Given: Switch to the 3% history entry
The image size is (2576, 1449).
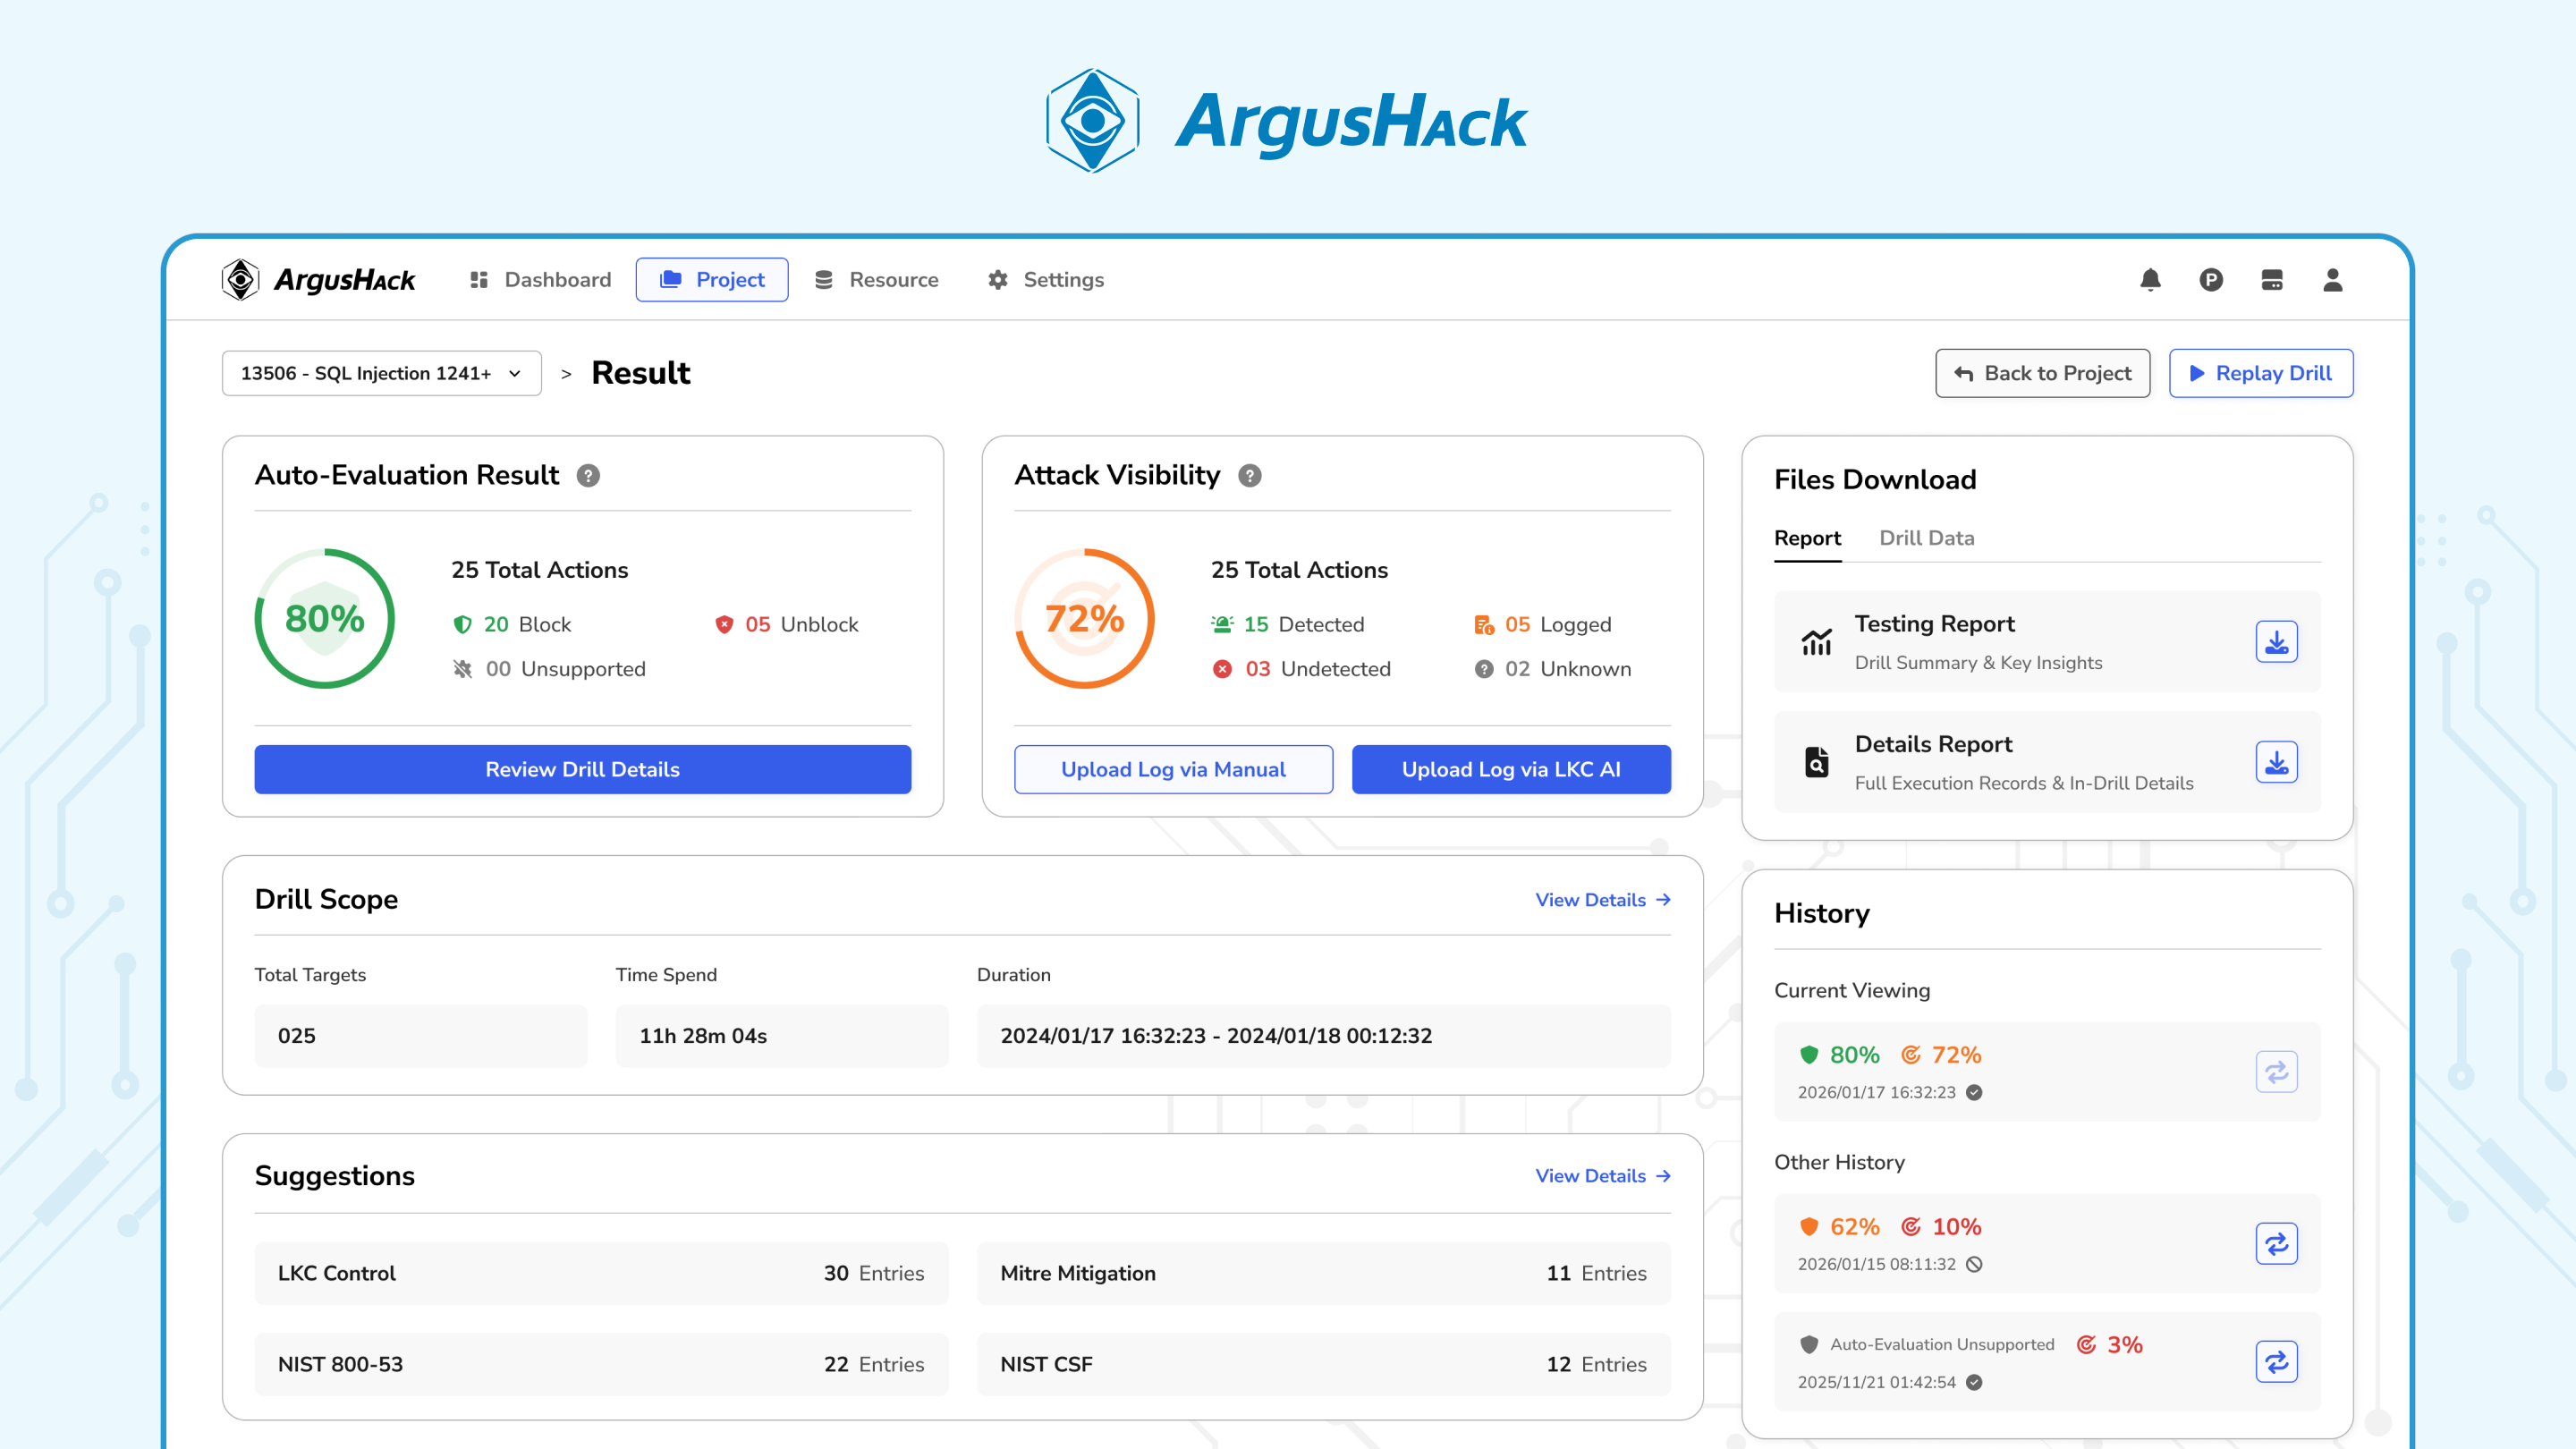Looking at the screenshot, I should 2276,1362.
